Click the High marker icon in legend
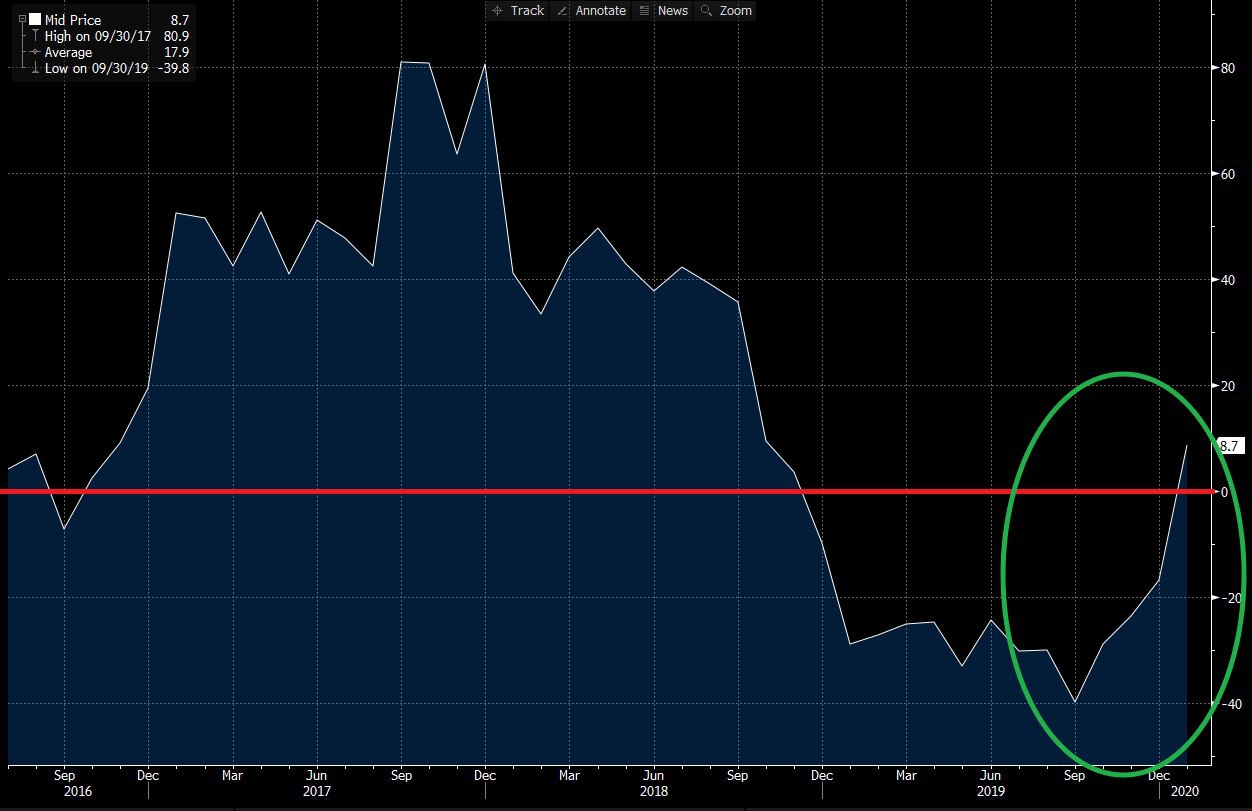This screenshot has height=811, width=1252. 36,36
